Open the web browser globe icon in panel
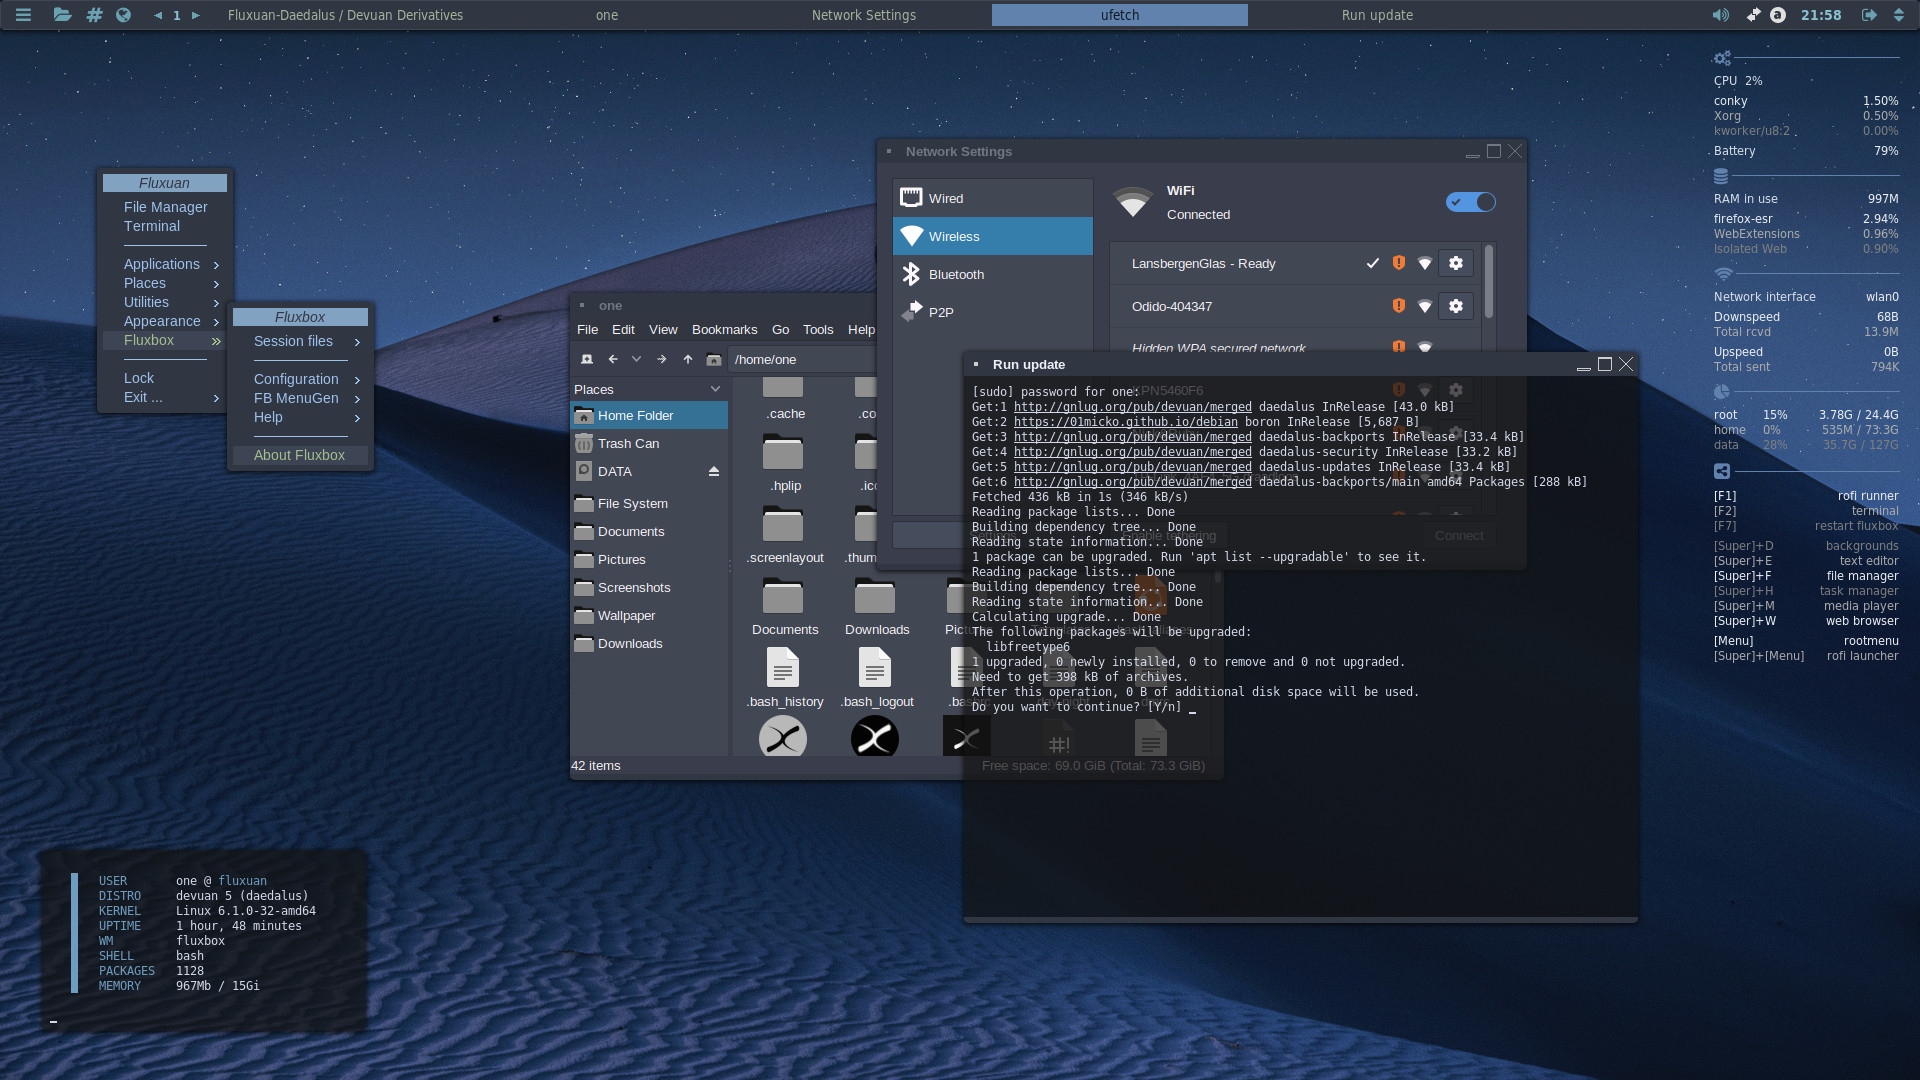This screenshot has width=1920, height=1080. (124, 15)
